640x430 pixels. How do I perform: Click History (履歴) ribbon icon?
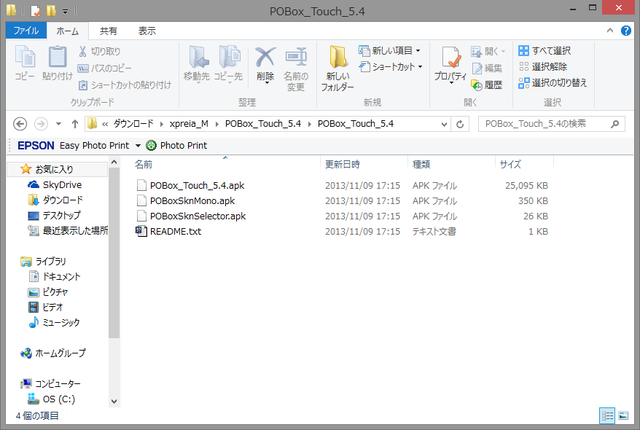(487, 85)
